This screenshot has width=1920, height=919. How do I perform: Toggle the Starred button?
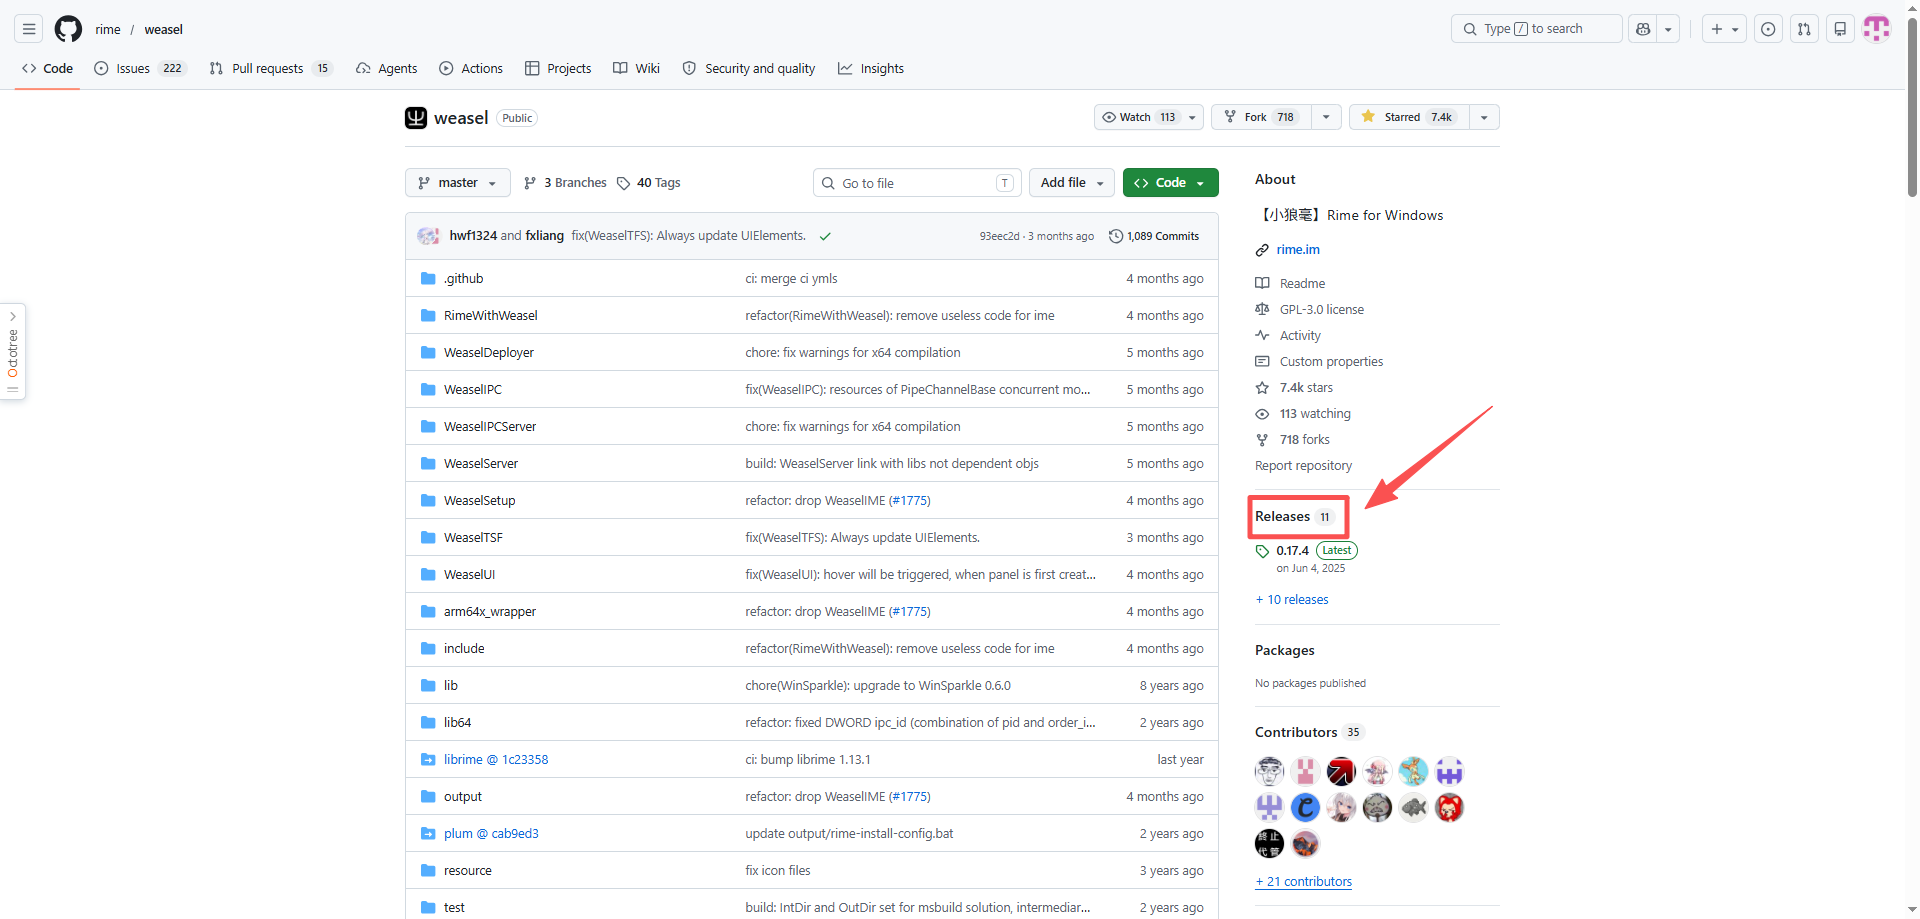(1409, 117)
